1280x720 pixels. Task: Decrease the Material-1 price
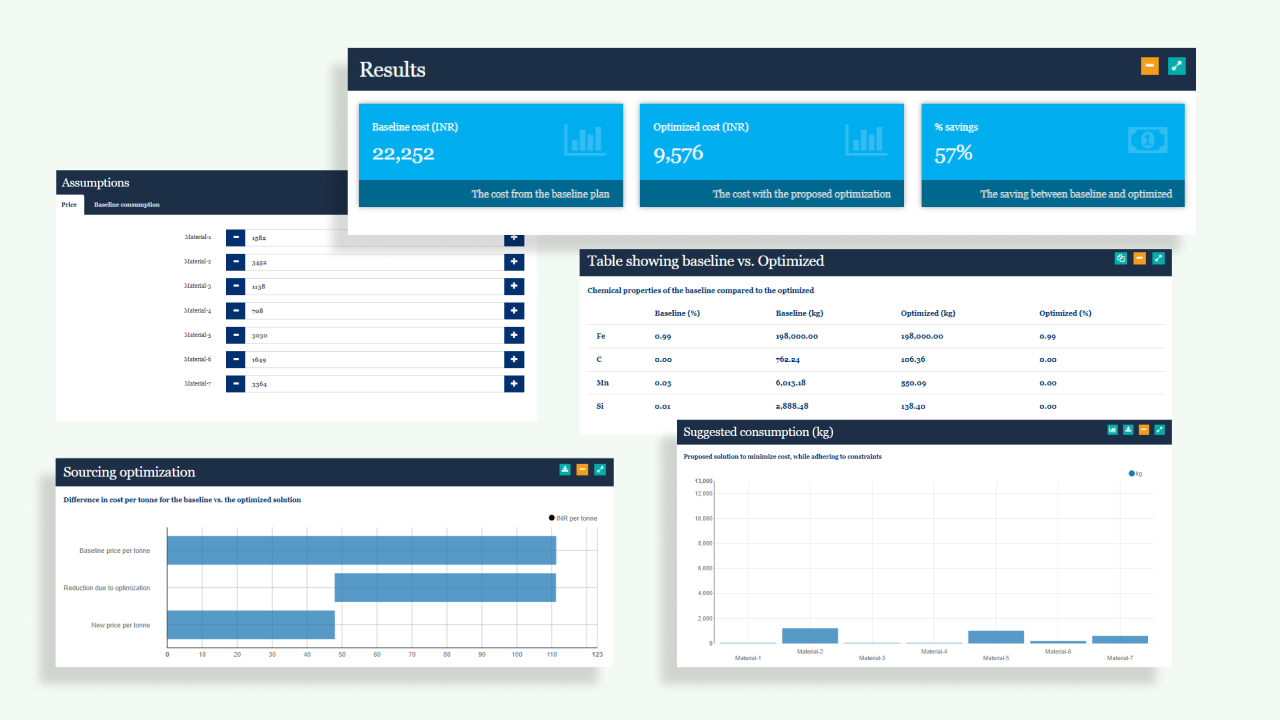(235, 238)
